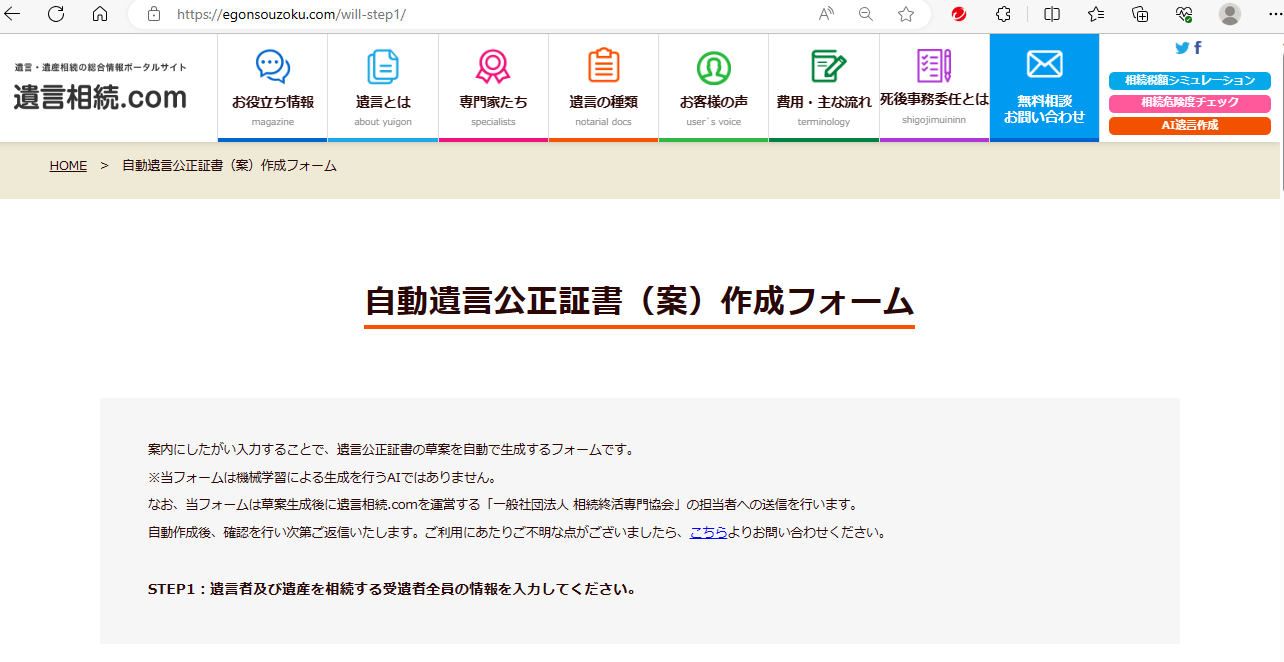Screen dimensions: 1284x662
Task: Open browser home page icon
Action: pos(100,14)
